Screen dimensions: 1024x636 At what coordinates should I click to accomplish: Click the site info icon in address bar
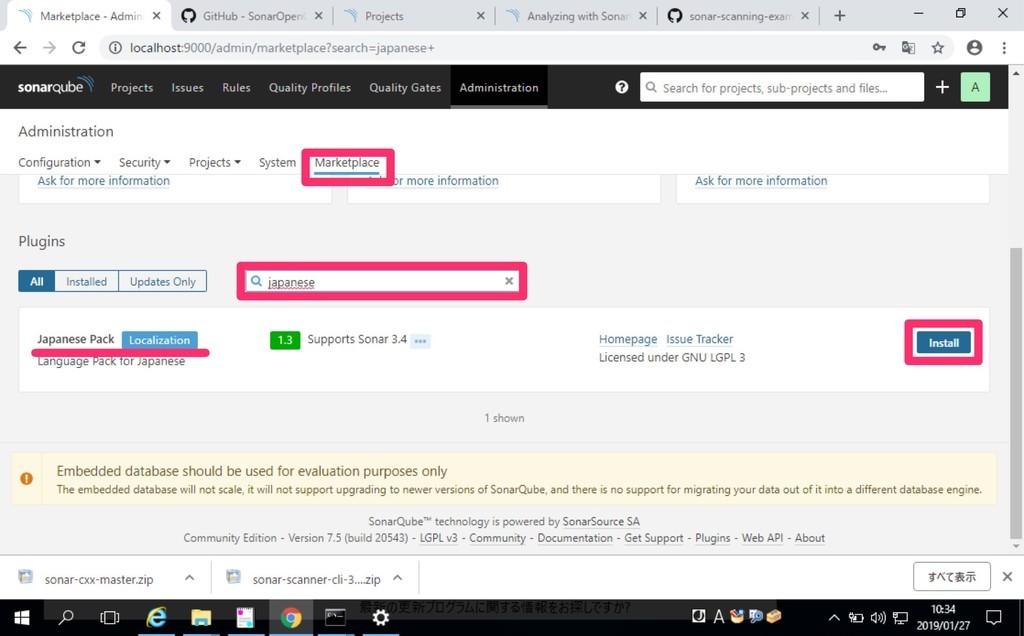(115, 48)
